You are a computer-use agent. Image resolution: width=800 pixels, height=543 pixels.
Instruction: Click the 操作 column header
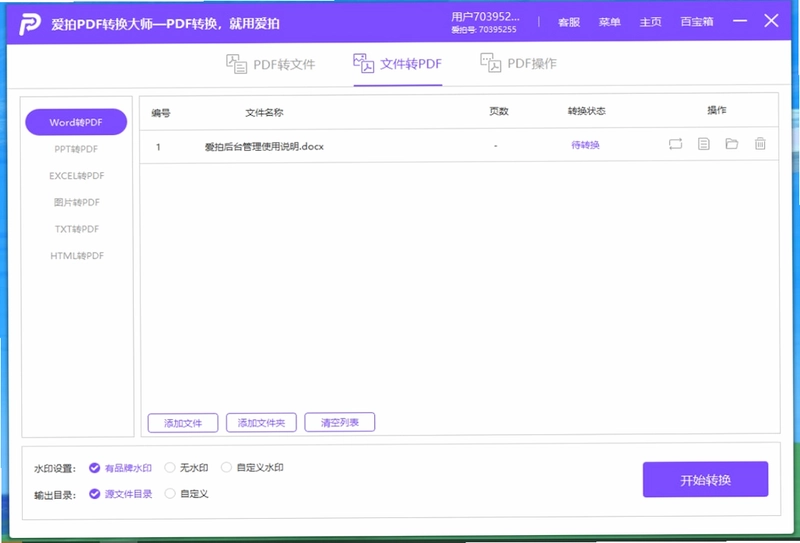click(x=717, y=110)
